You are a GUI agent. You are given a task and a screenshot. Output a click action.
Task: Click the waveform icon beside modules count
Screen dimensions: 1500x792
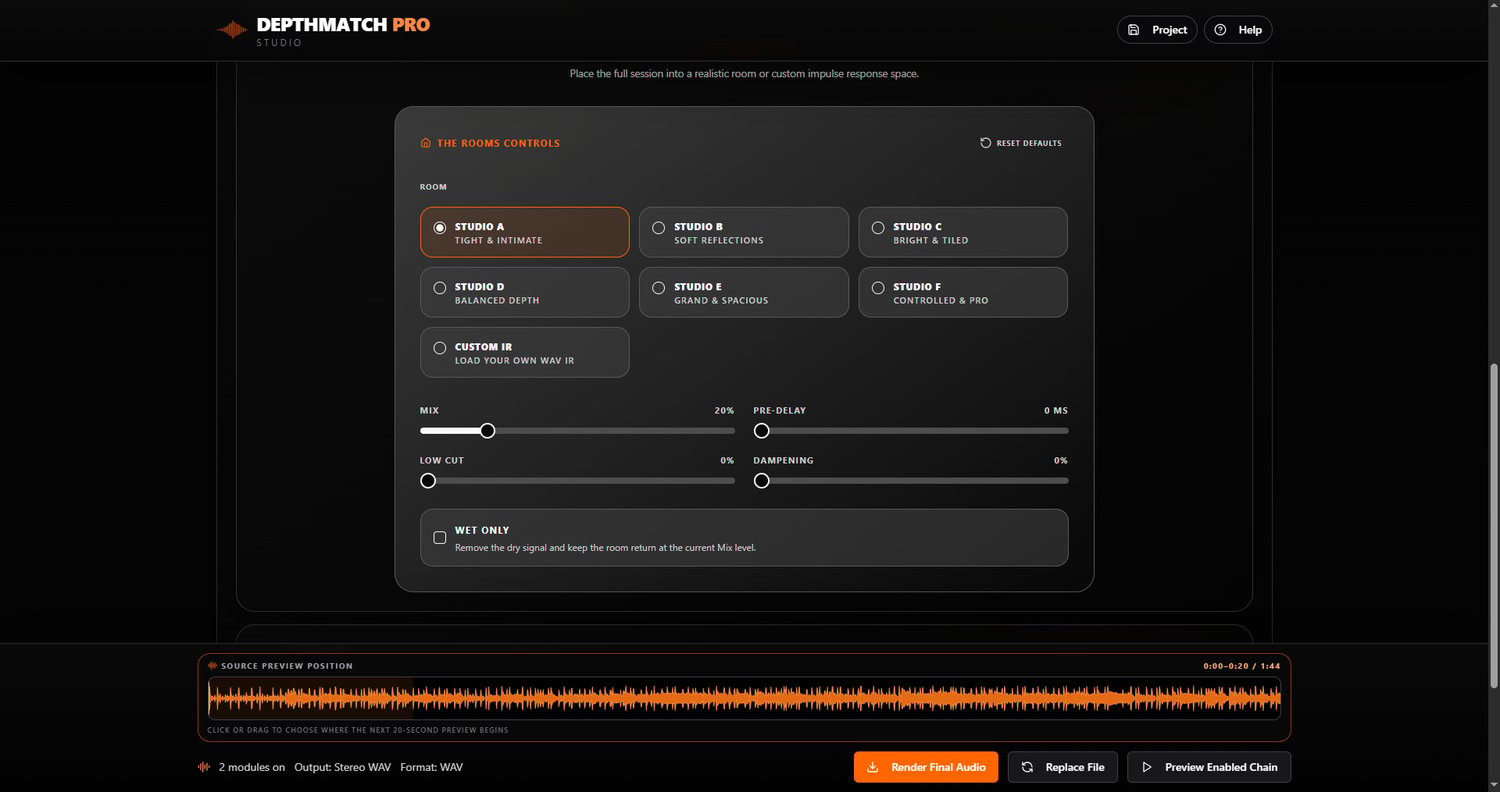click(x=204, y=767)
